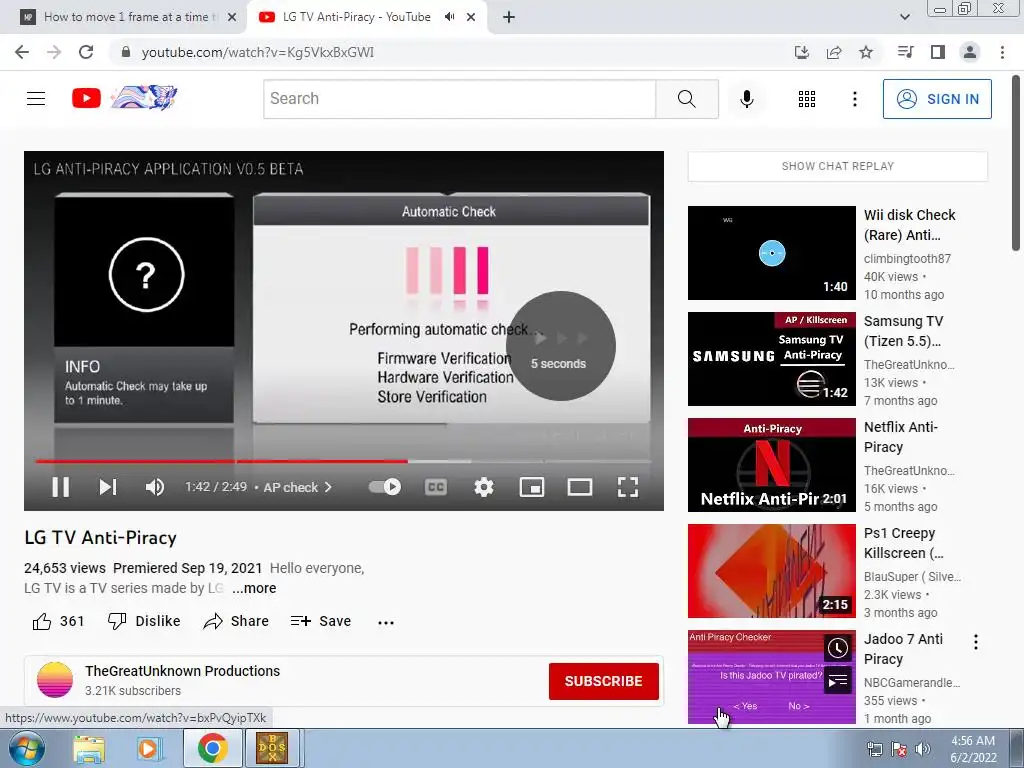Add Jadoo video to Watch later
This screenshot has height=768, width=1024.
click(x=838, y=648)
